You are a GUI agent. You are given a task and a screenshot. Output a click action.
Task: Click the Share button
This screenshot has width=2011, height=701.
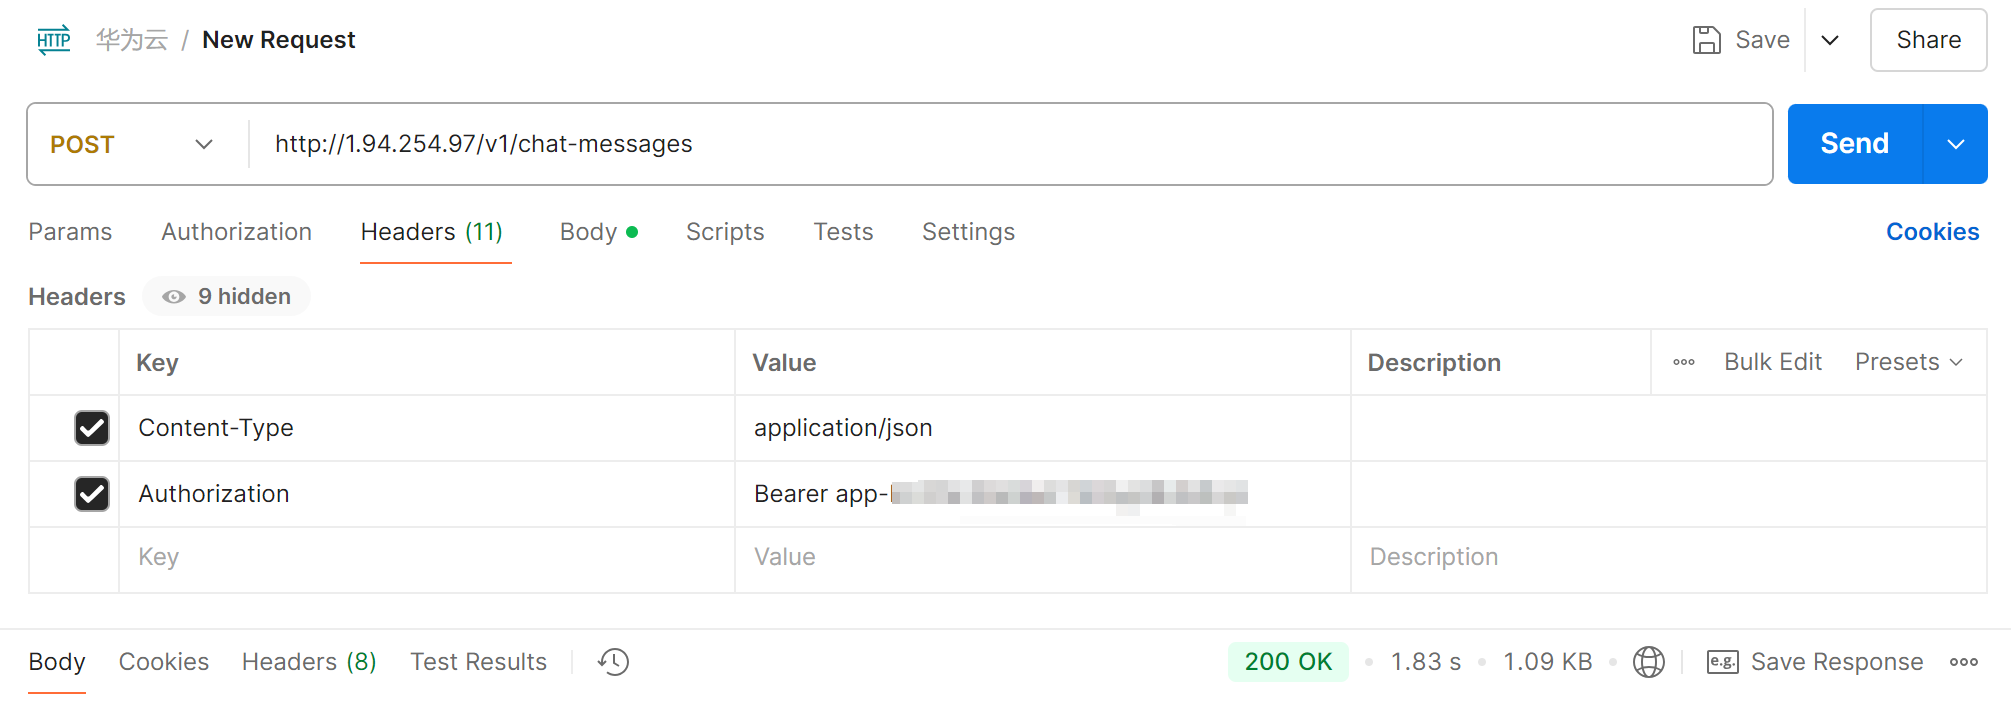click(x=1928, y=40)
